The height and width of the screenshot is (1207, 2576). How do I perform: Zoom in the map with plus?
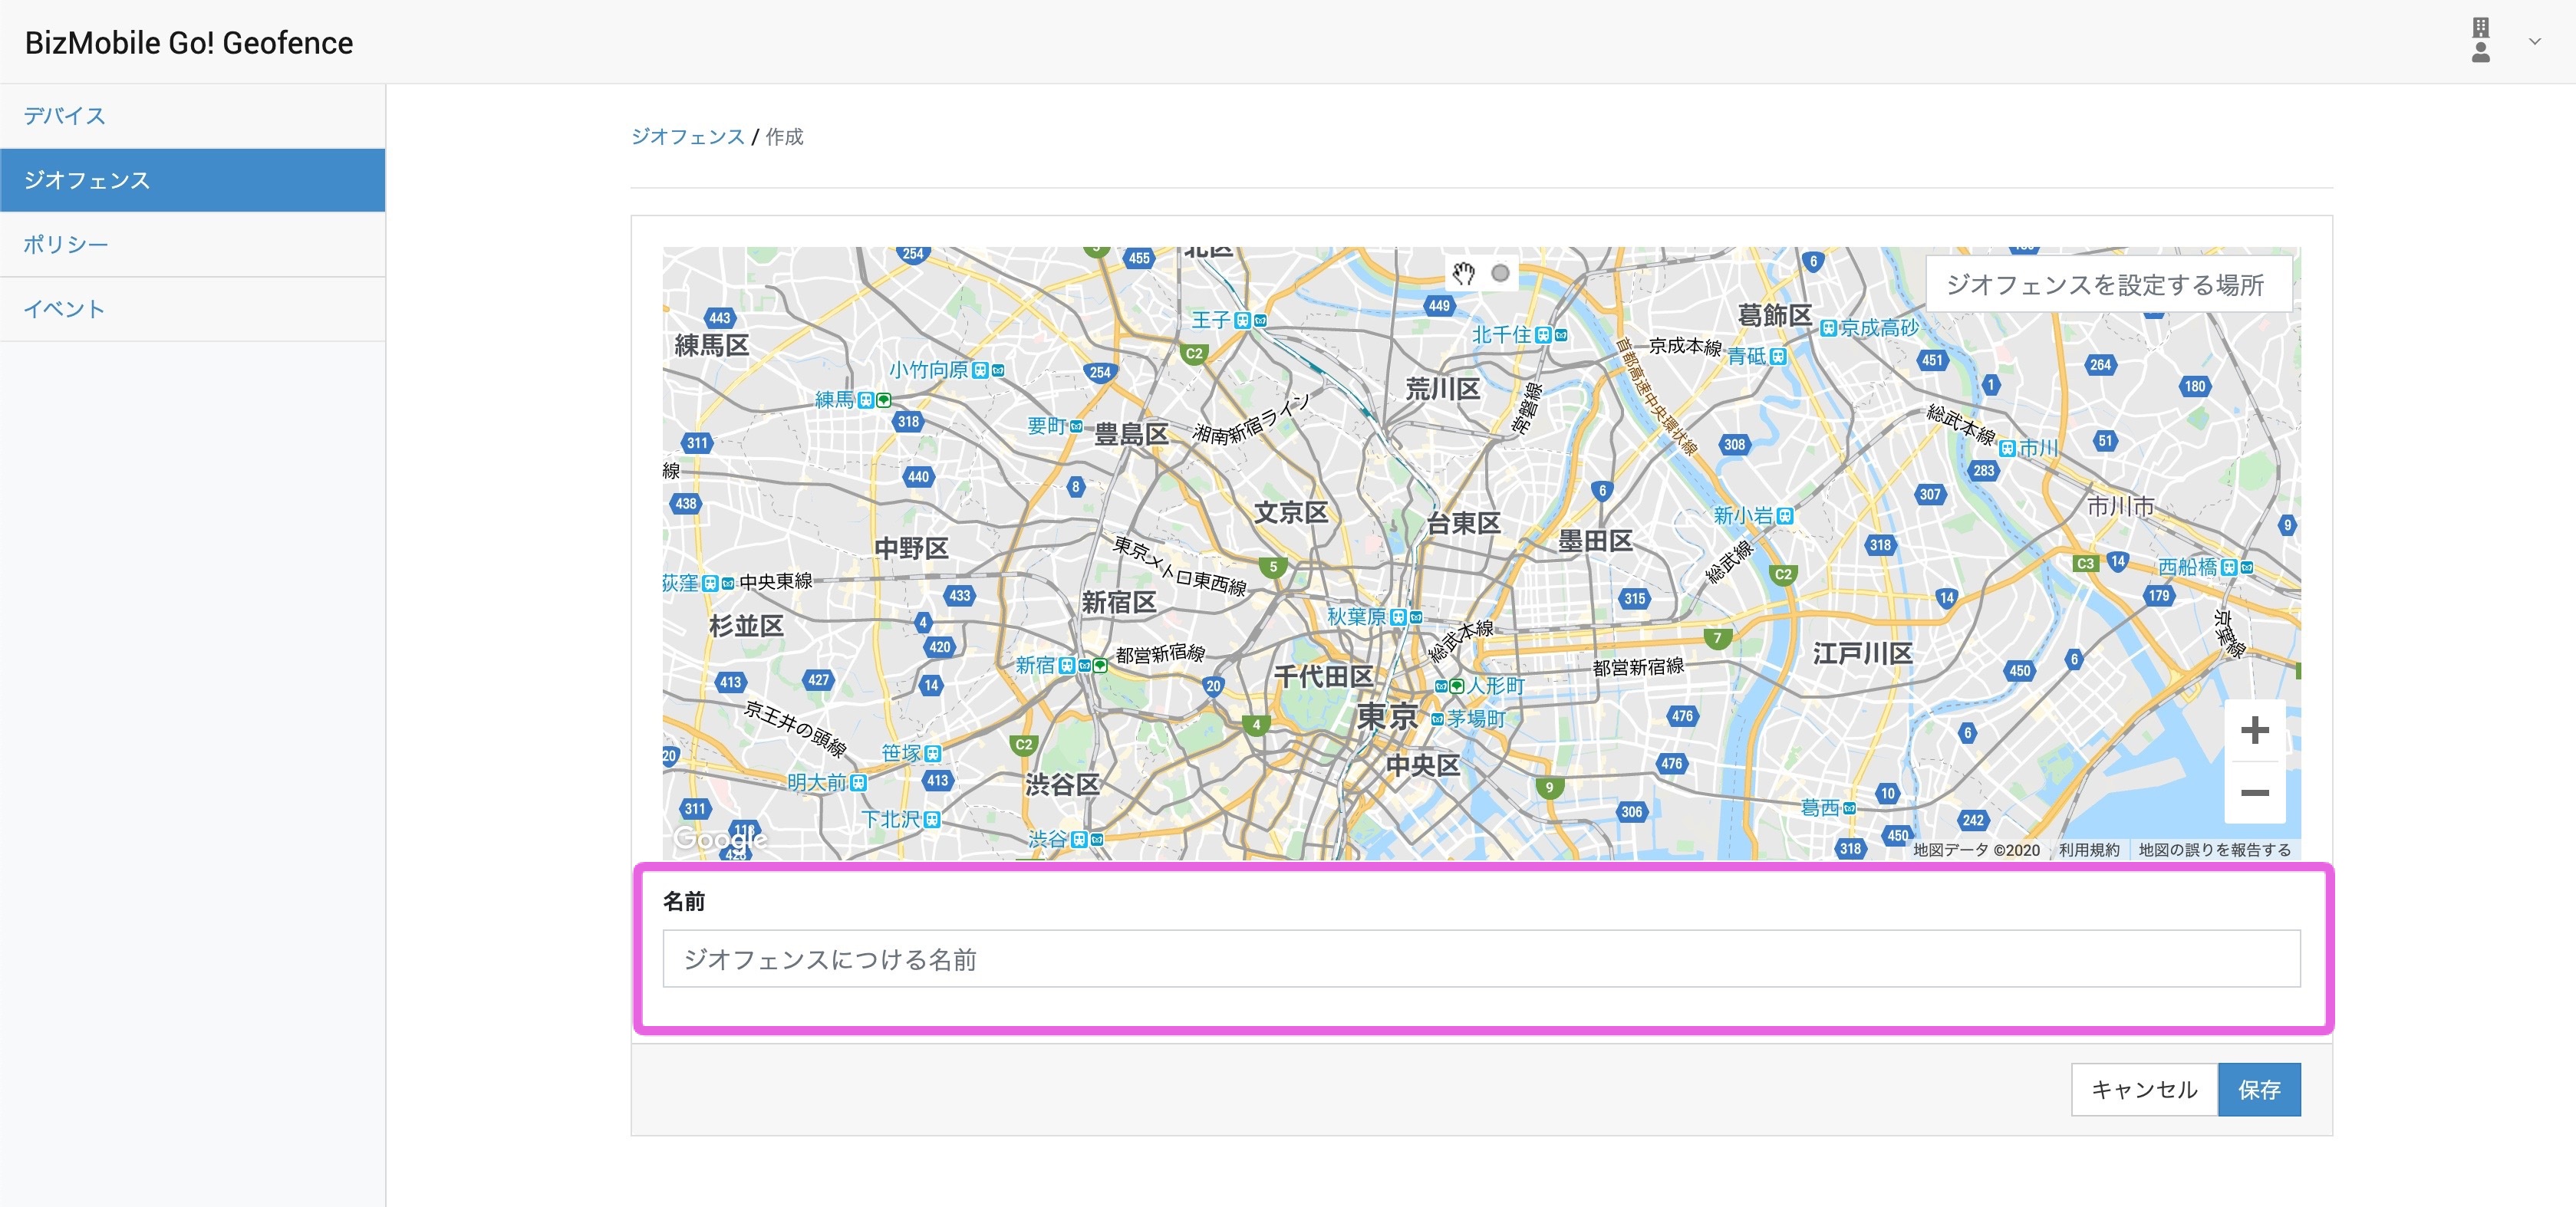(x=2254, y=730)
